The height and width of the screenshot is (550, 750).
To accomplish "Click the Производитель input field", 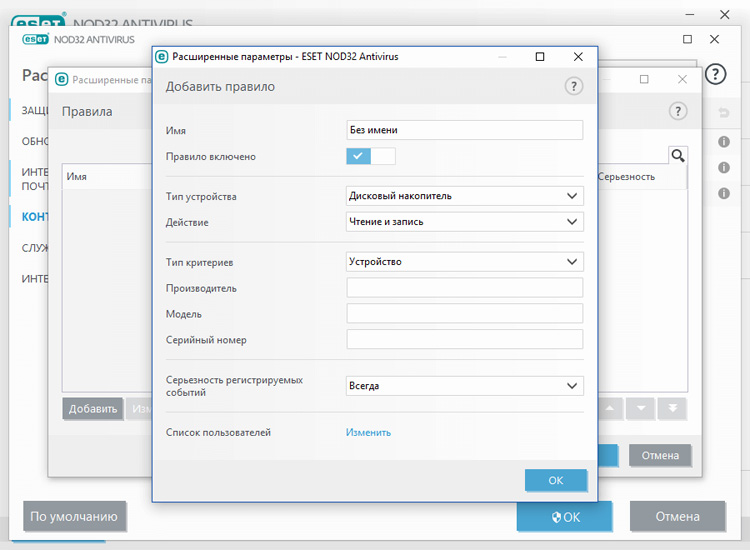I will [x=464, y=288].
